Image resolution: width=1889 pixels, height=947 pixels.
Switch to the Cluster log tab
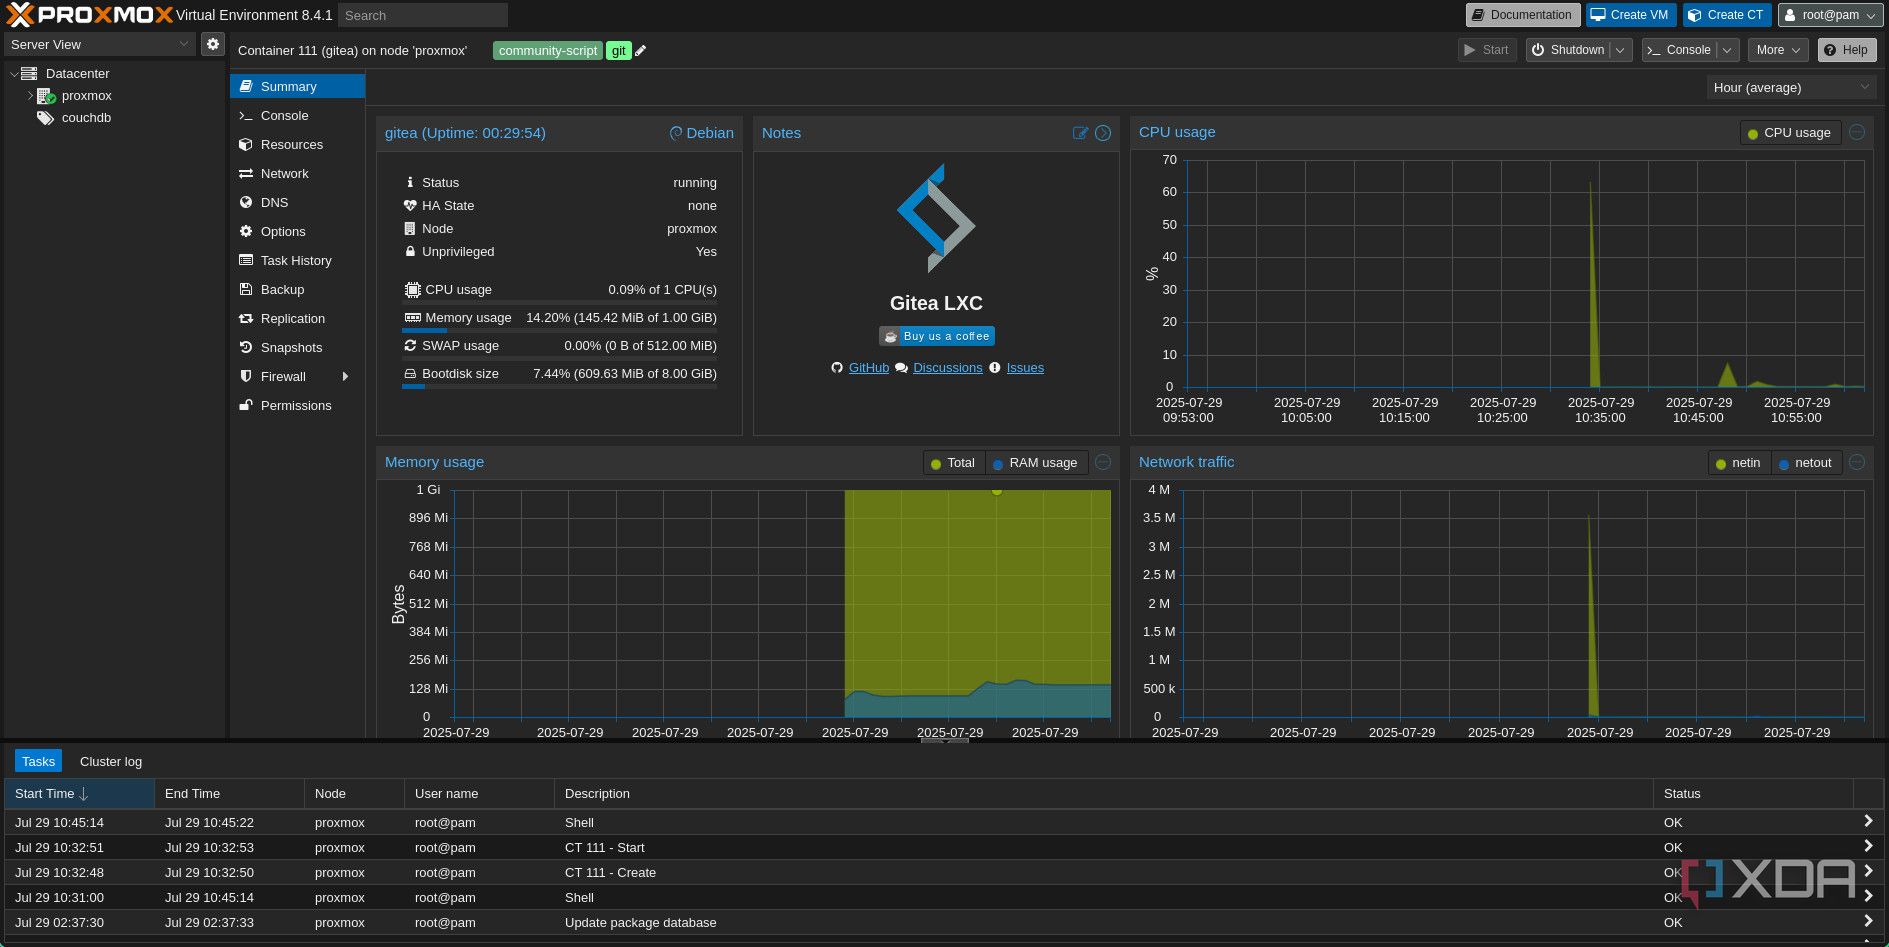tap(111, 762)
